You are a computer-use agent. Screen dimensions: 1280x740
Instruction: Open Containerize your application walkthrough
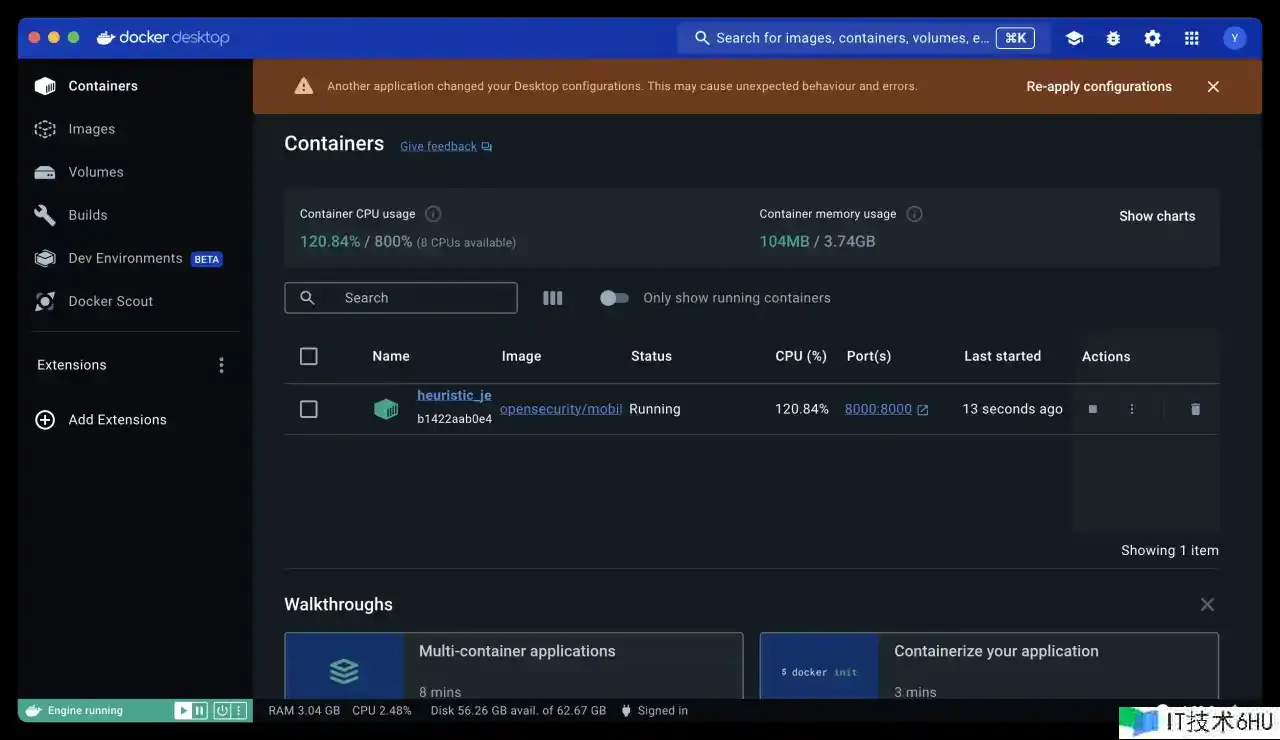point(989,665)
